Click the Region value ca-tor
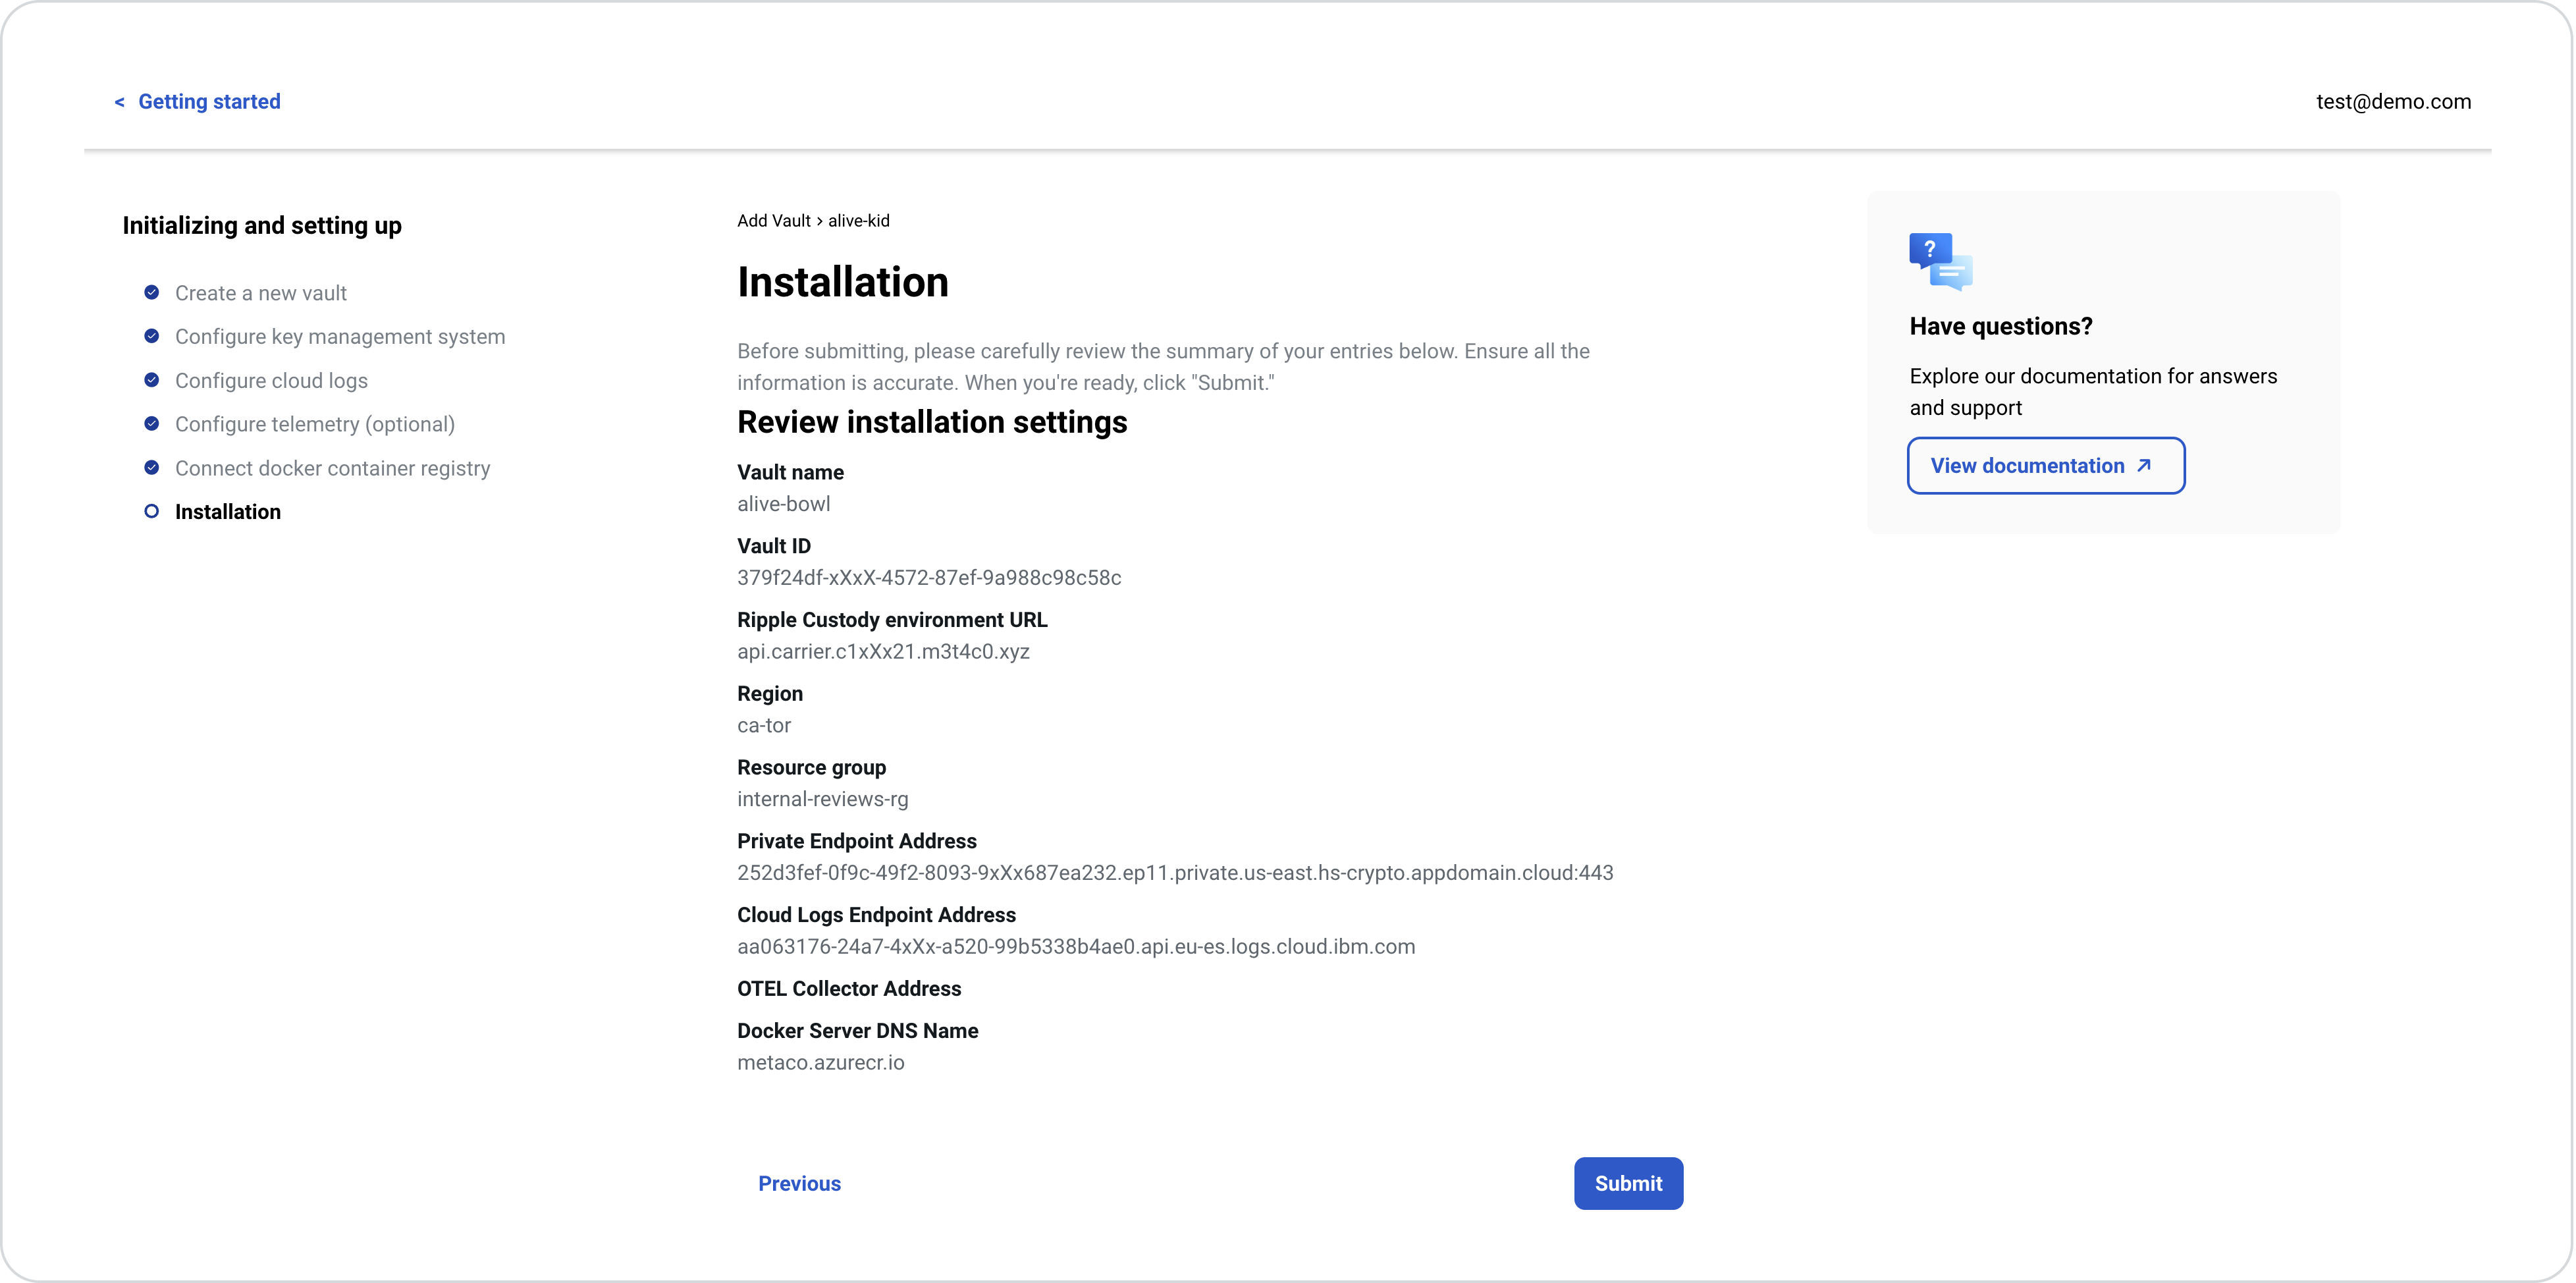 [x=764, y=726]
